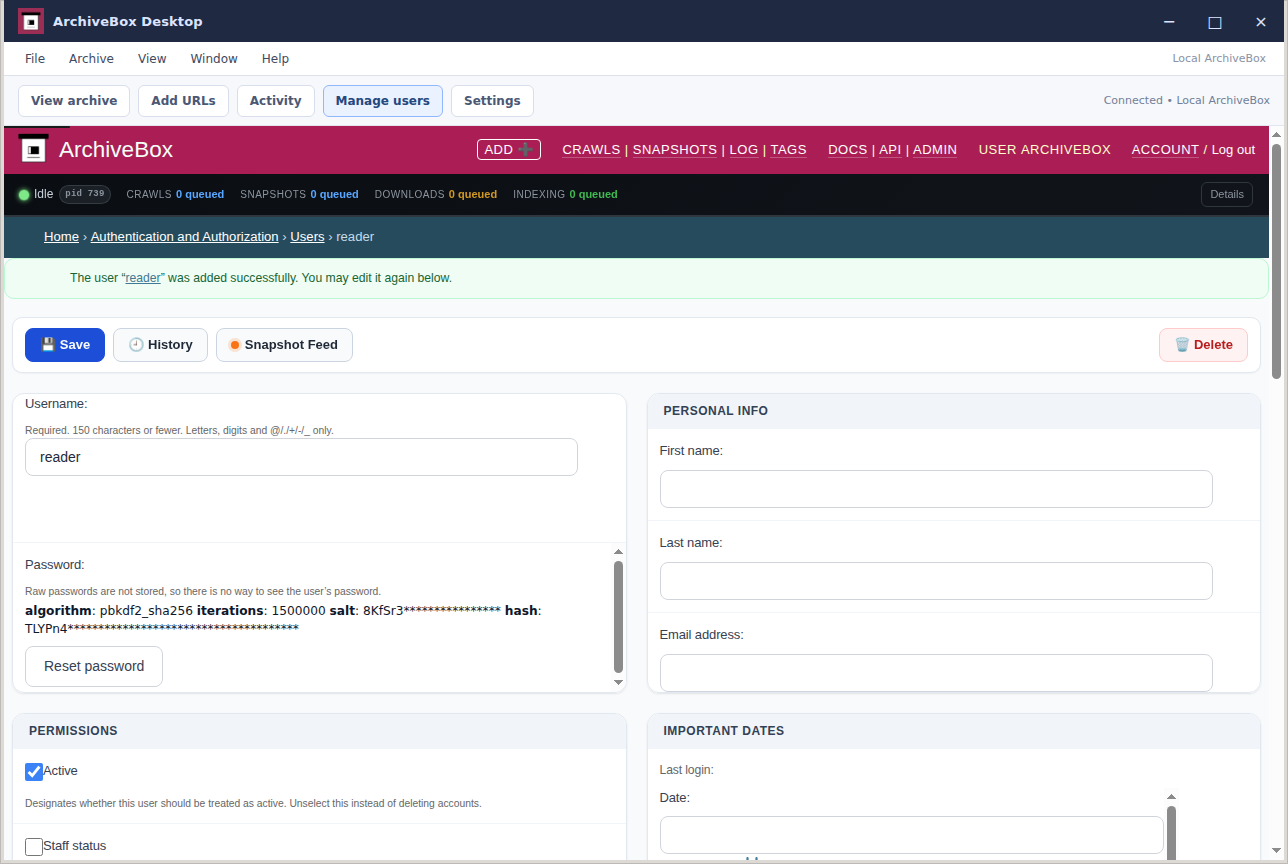1288x864 pixels.
Task: Click the Details button in the status bar
Action: point(1227,194)
